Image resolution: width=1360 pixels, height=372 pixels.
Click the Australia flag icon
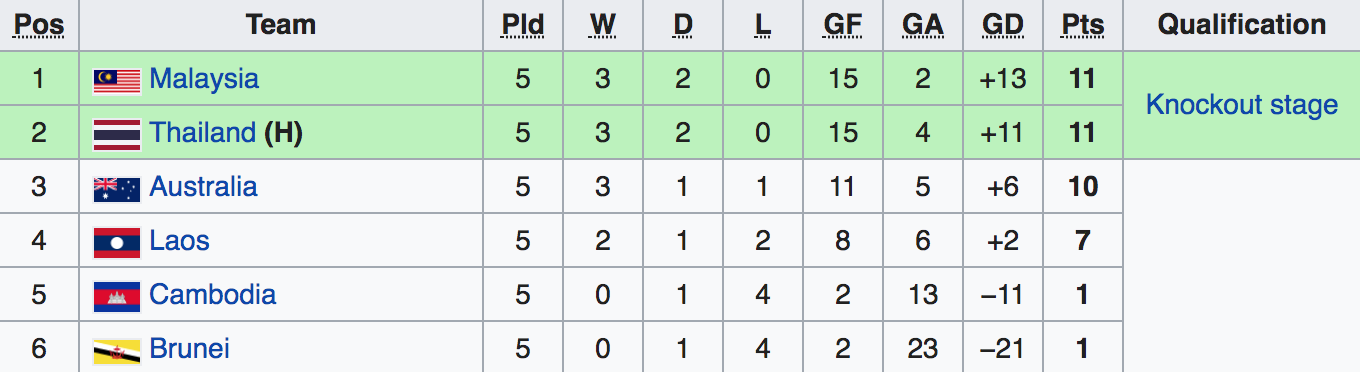[x=116, y=189]
